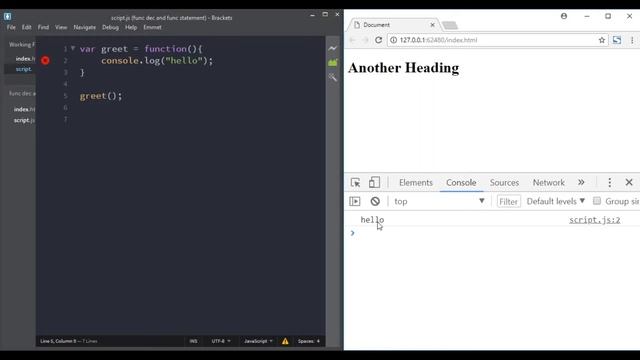
Task: Open the JavaScript language mode dropdown
Action: (258, 341)
